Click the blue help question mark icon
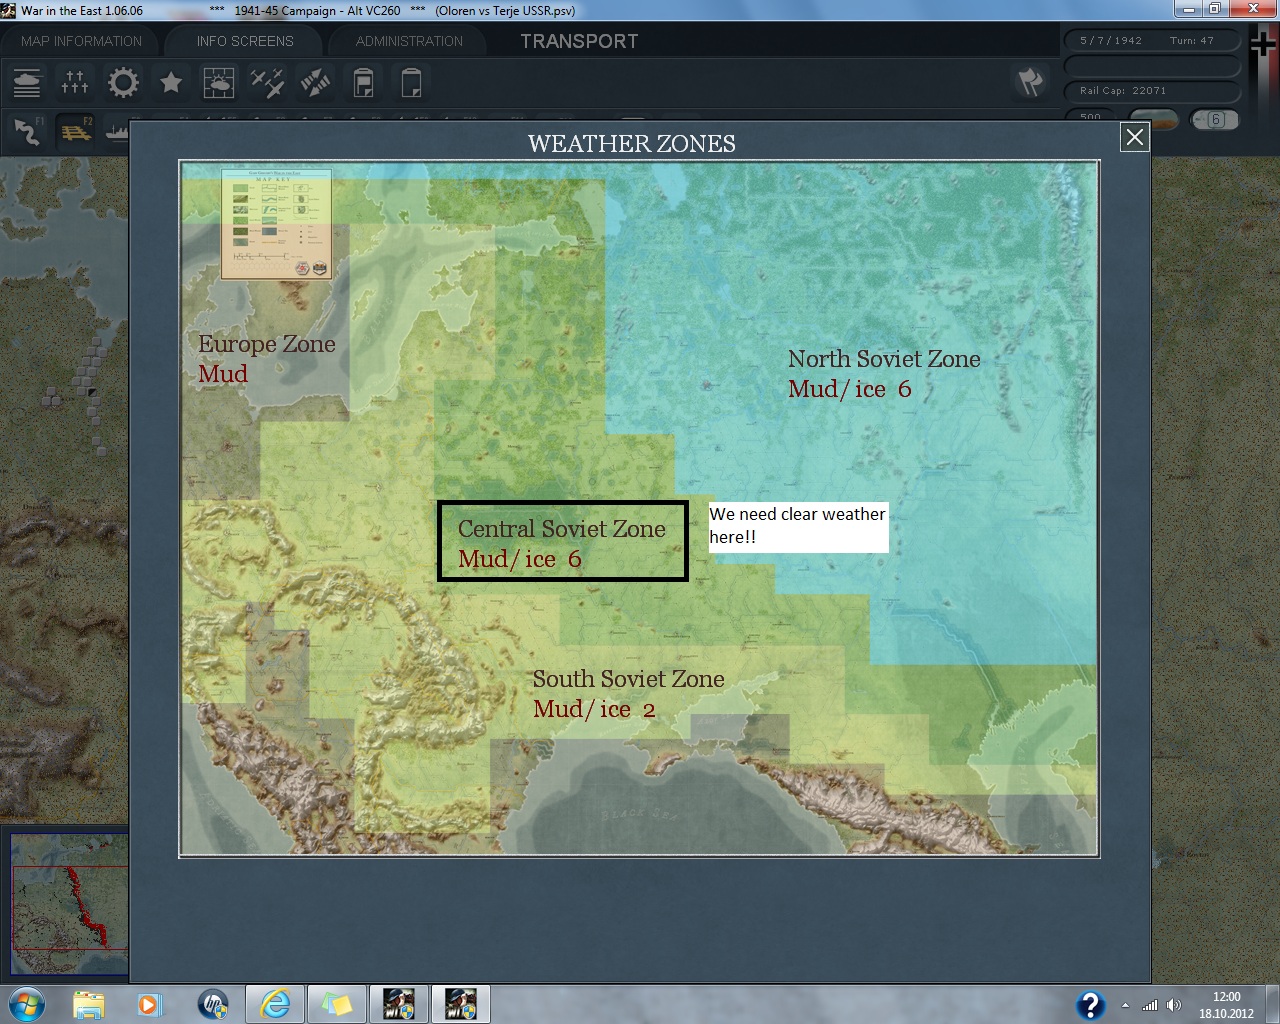 [1090, 1004]
